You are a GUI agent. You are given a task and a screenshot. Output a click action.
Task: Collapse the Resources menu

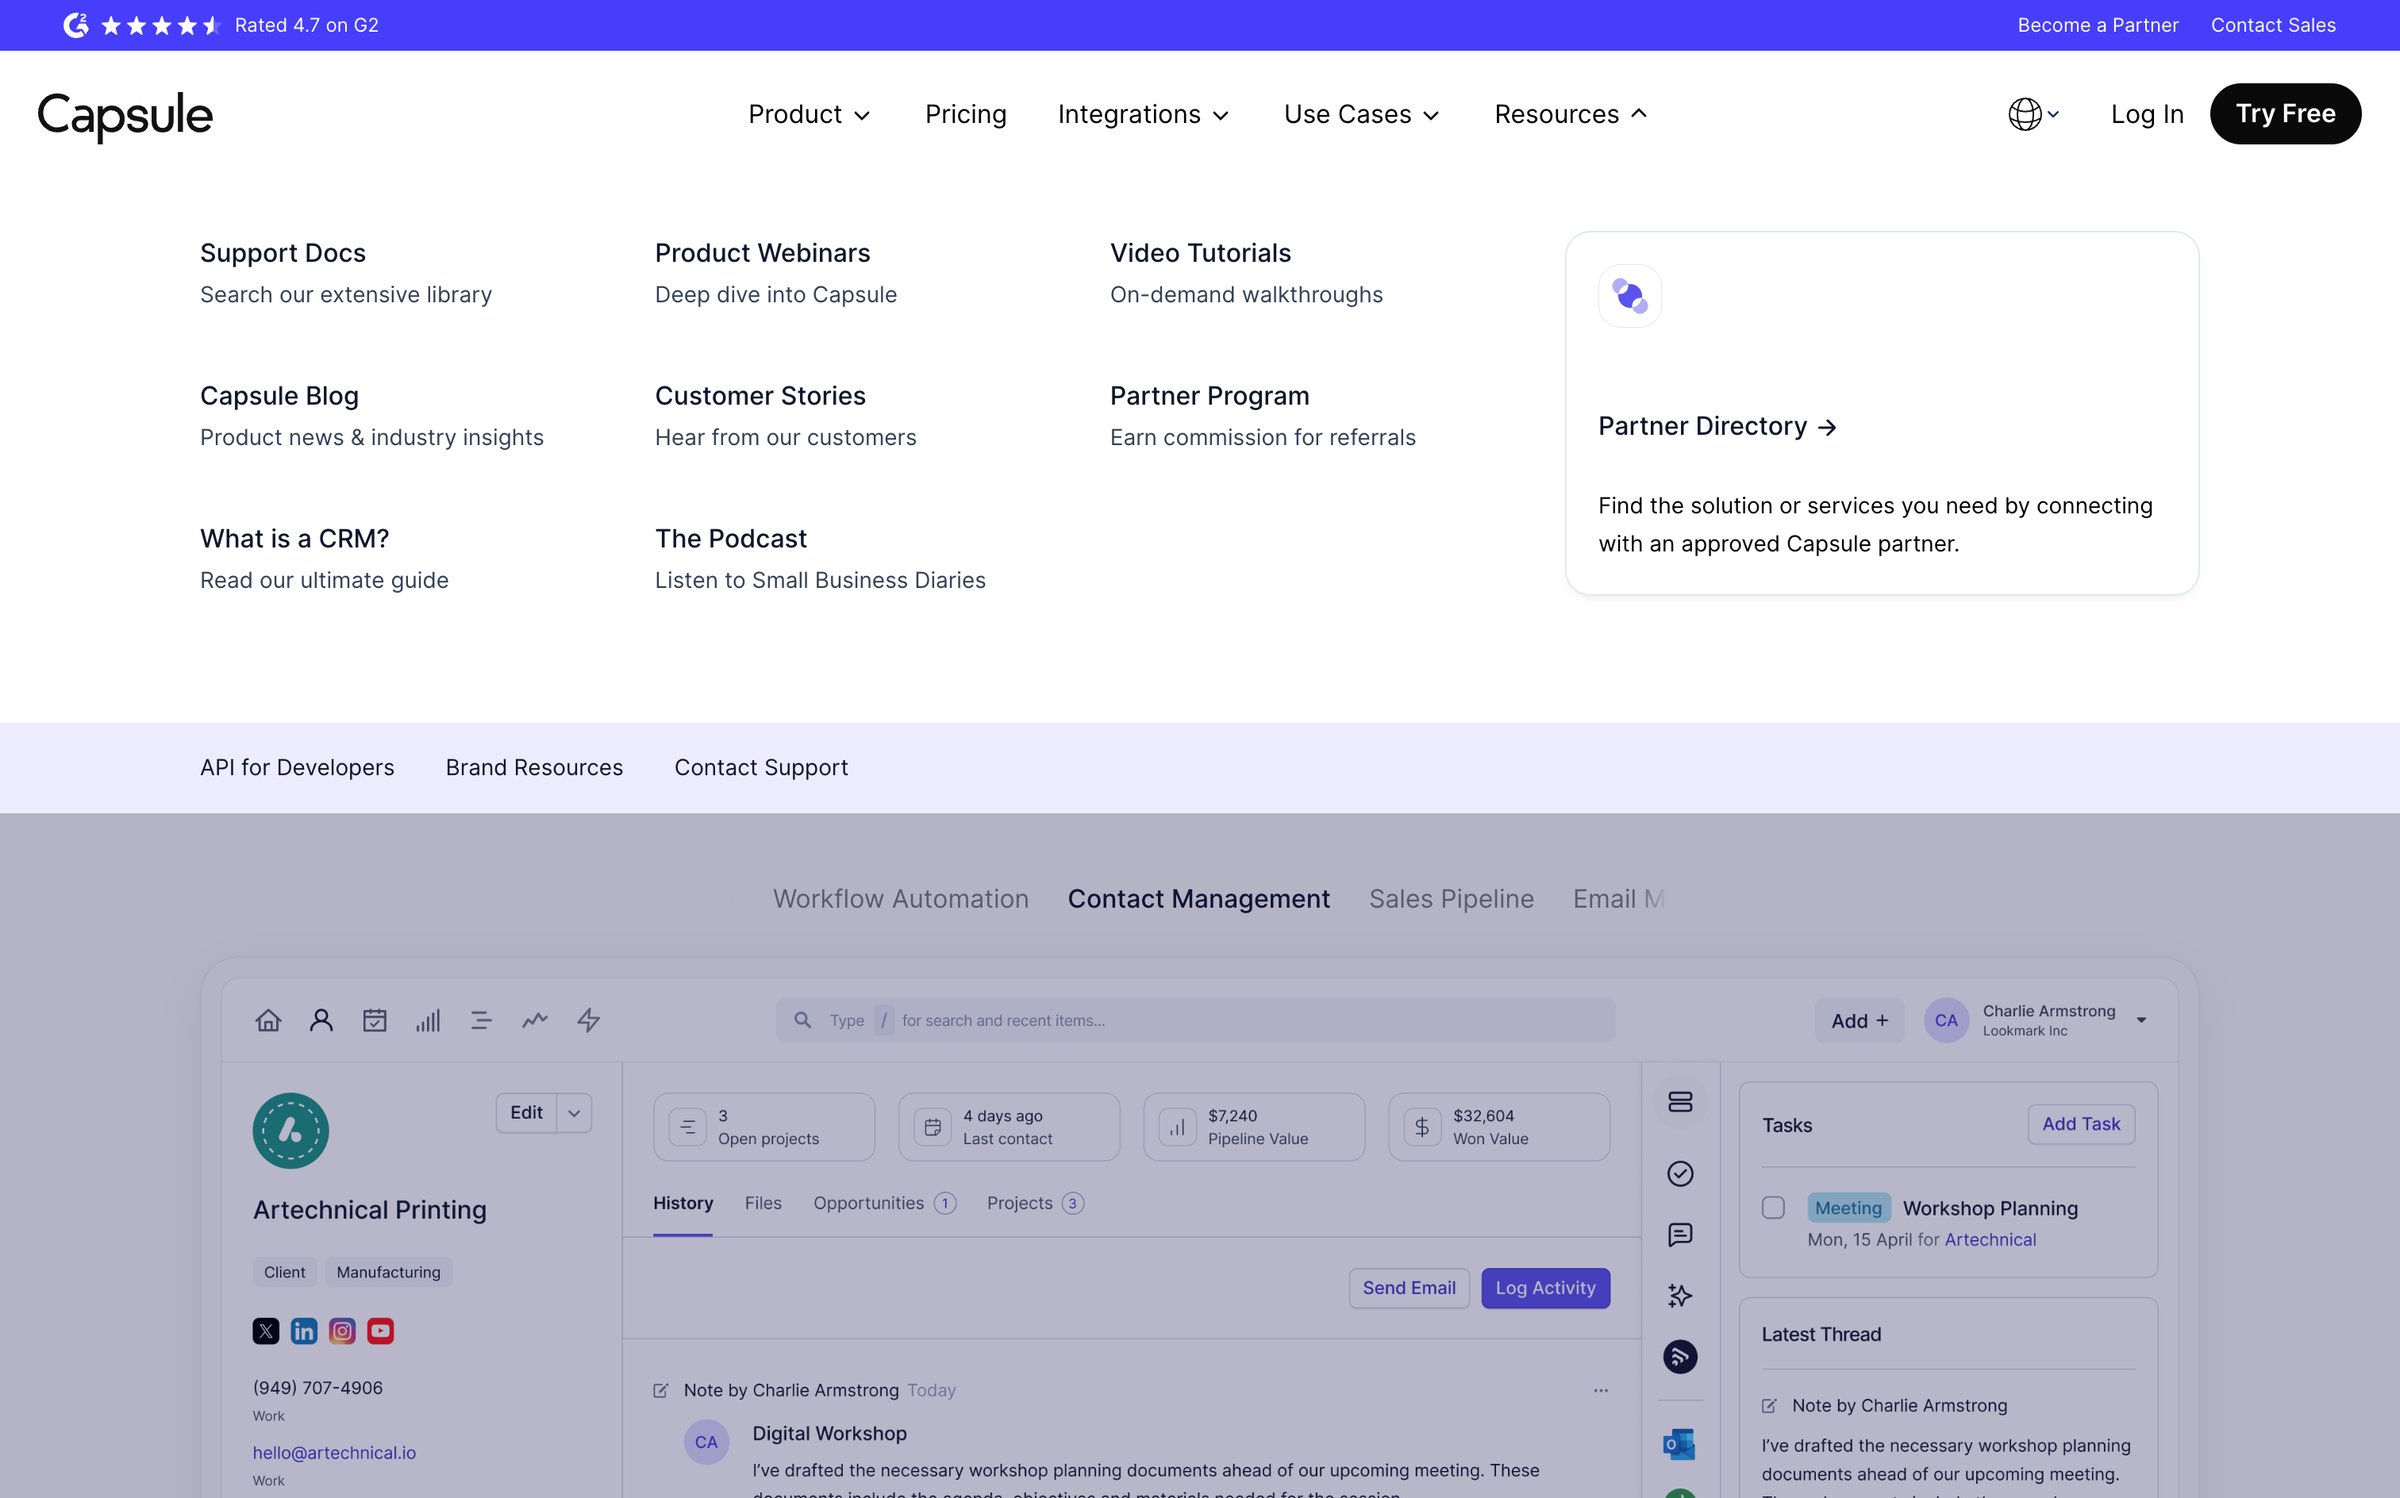coord(1570,114)
